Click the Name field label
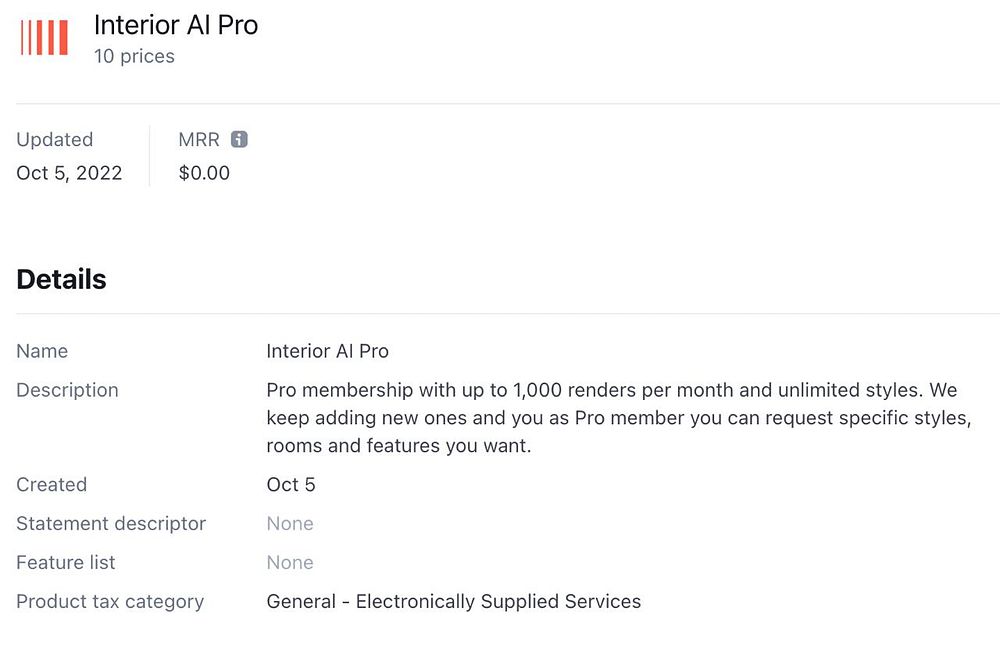 click(x=42, y=351)
